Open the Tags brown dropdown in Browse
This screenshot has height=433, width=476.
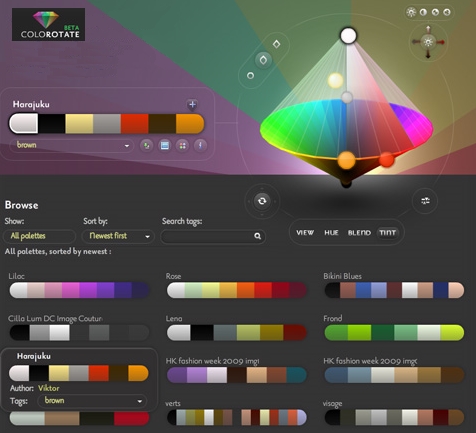coord(92,401)
